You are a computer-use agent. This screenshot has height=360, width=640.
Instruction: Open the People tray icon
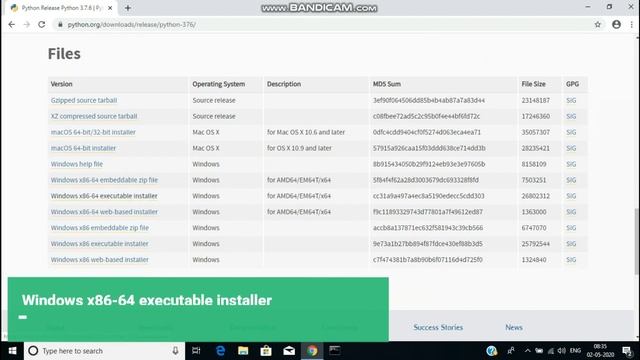(511, 351)
